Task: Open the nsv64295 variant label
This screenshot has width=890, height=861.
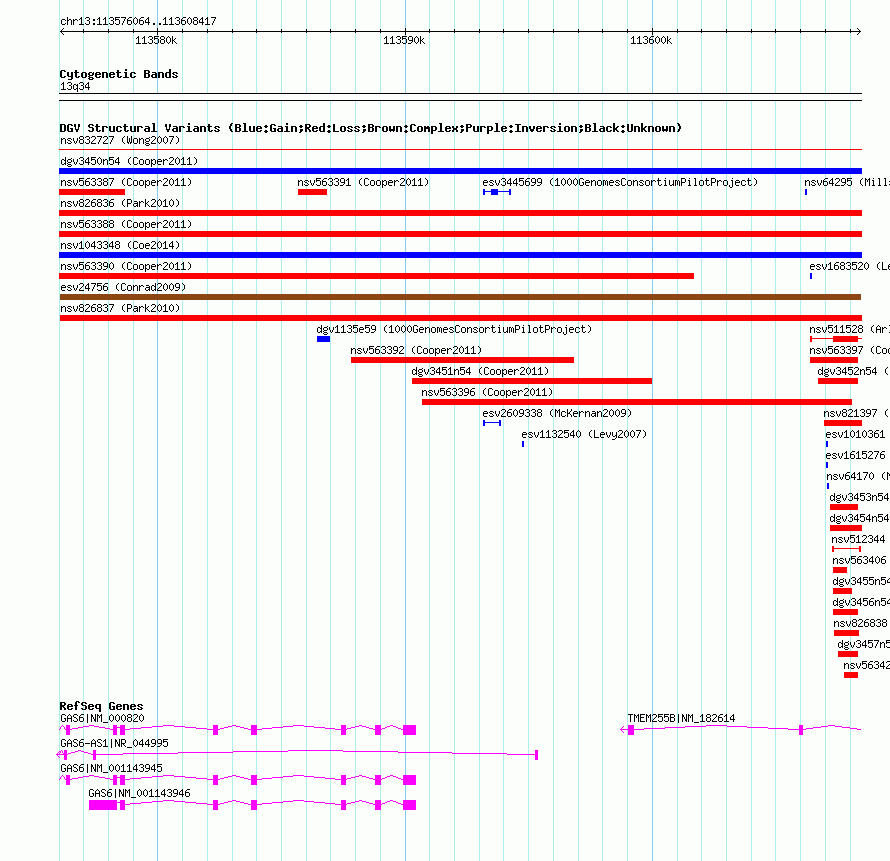Action: click(847, 182)
